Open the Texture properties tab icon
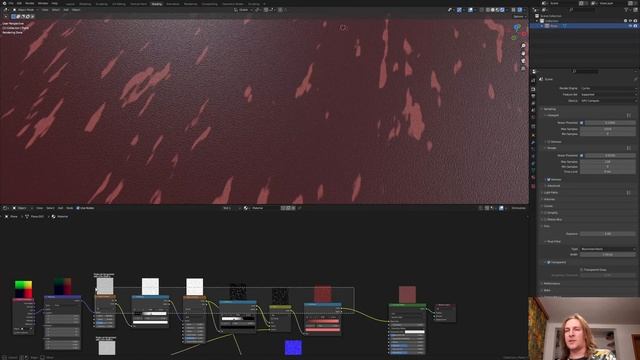Image resolution: width=640 pixels, height=360 pixels. click(x=533, y=186)
